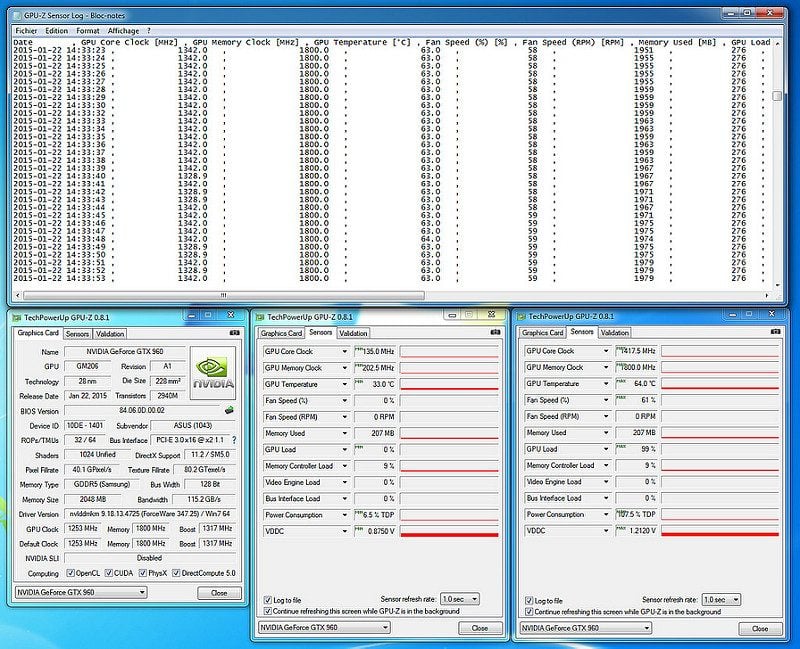This screenshot has width=800, height=649.
Task: Click Close button in right GPU-Z window
Action: click(x=760, y=629)
